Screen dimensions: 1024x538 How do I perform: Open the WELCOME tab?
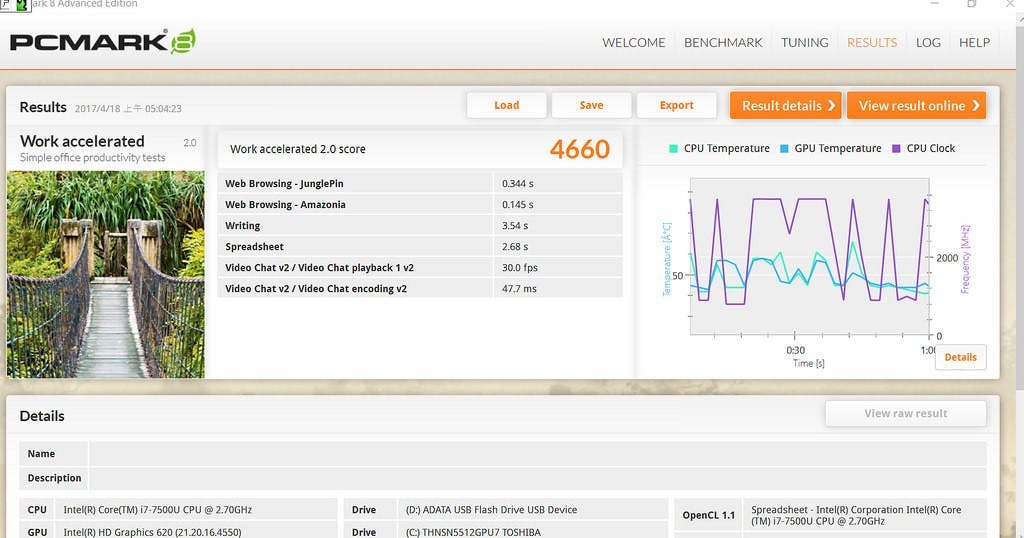[633, 42]
